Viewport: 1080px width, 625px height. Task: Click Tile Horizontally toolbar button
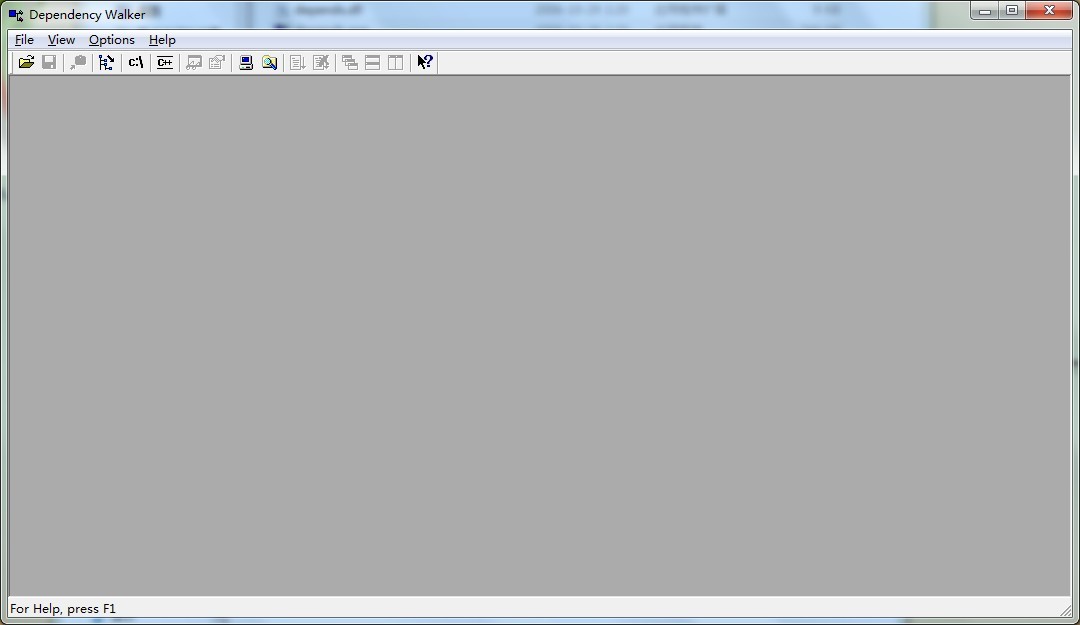pos(372,62)
